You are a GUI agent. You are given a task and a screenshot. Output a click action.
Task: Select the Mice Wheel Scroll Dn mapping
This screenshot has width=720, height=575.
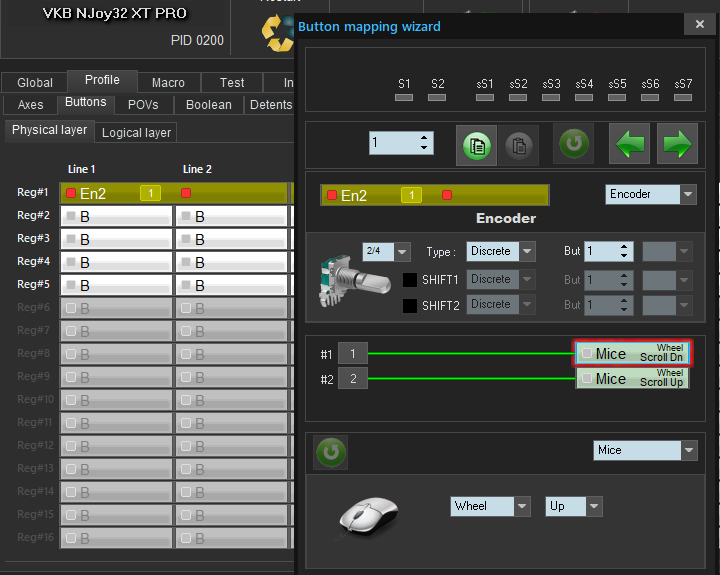pos(632,353)
